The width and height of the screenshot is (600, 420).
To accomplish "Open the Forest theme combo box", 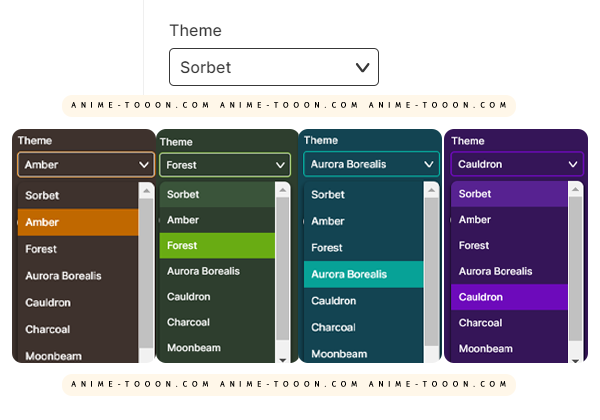I will [x=225, y=165].
